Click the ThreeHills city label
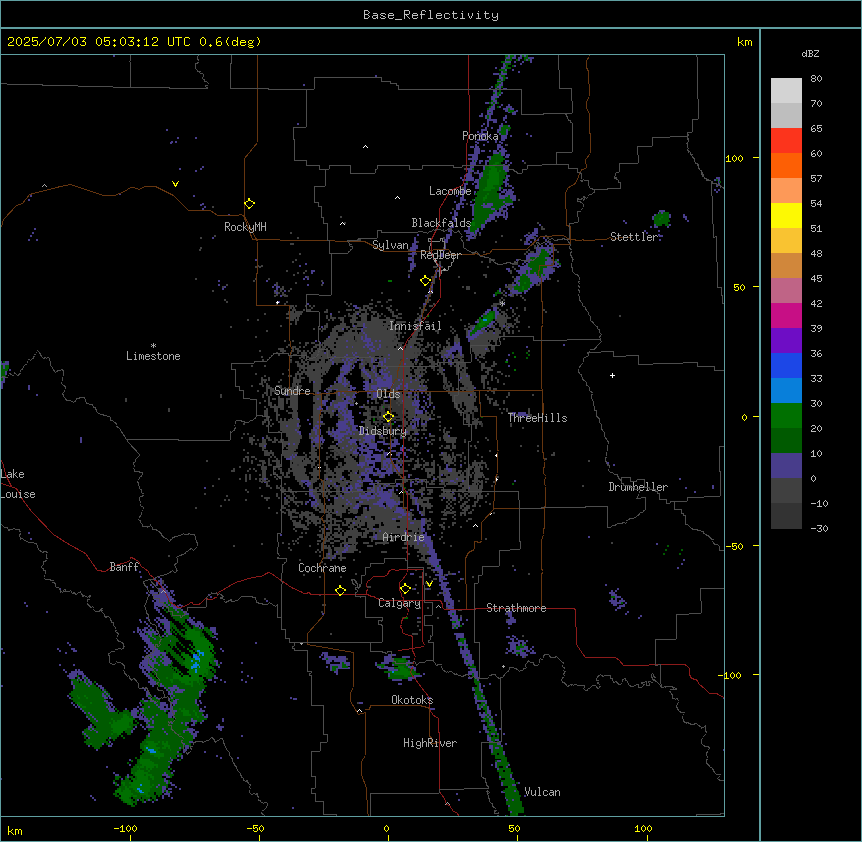The width and height of the screenshot is (862, 842). coord(538,418)
